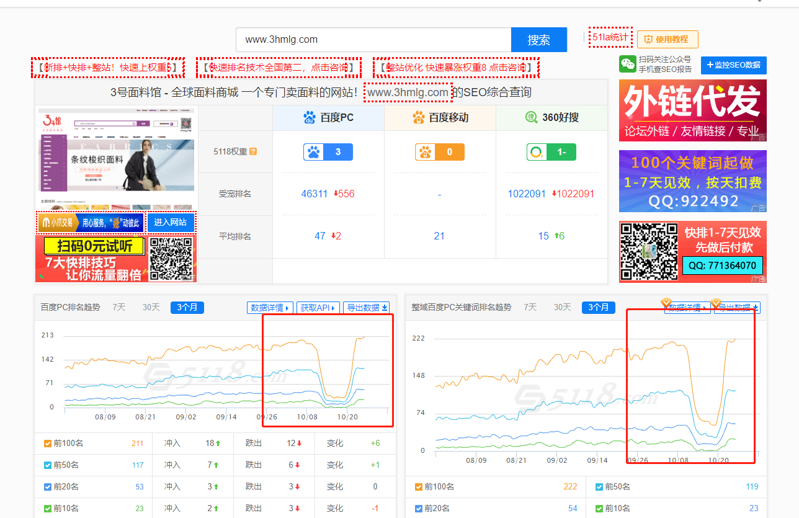This screenshot has width=799, height=518.
Task: Select 3个月 tab in 百度PC排名趋势
Action: coord(187,307)
